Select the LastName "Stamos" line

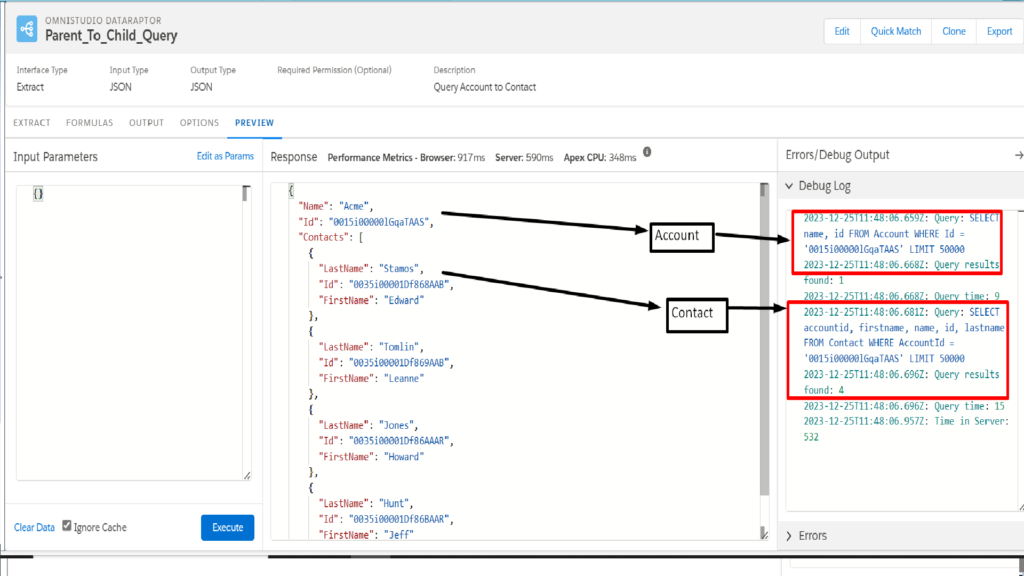coord(371,268)
